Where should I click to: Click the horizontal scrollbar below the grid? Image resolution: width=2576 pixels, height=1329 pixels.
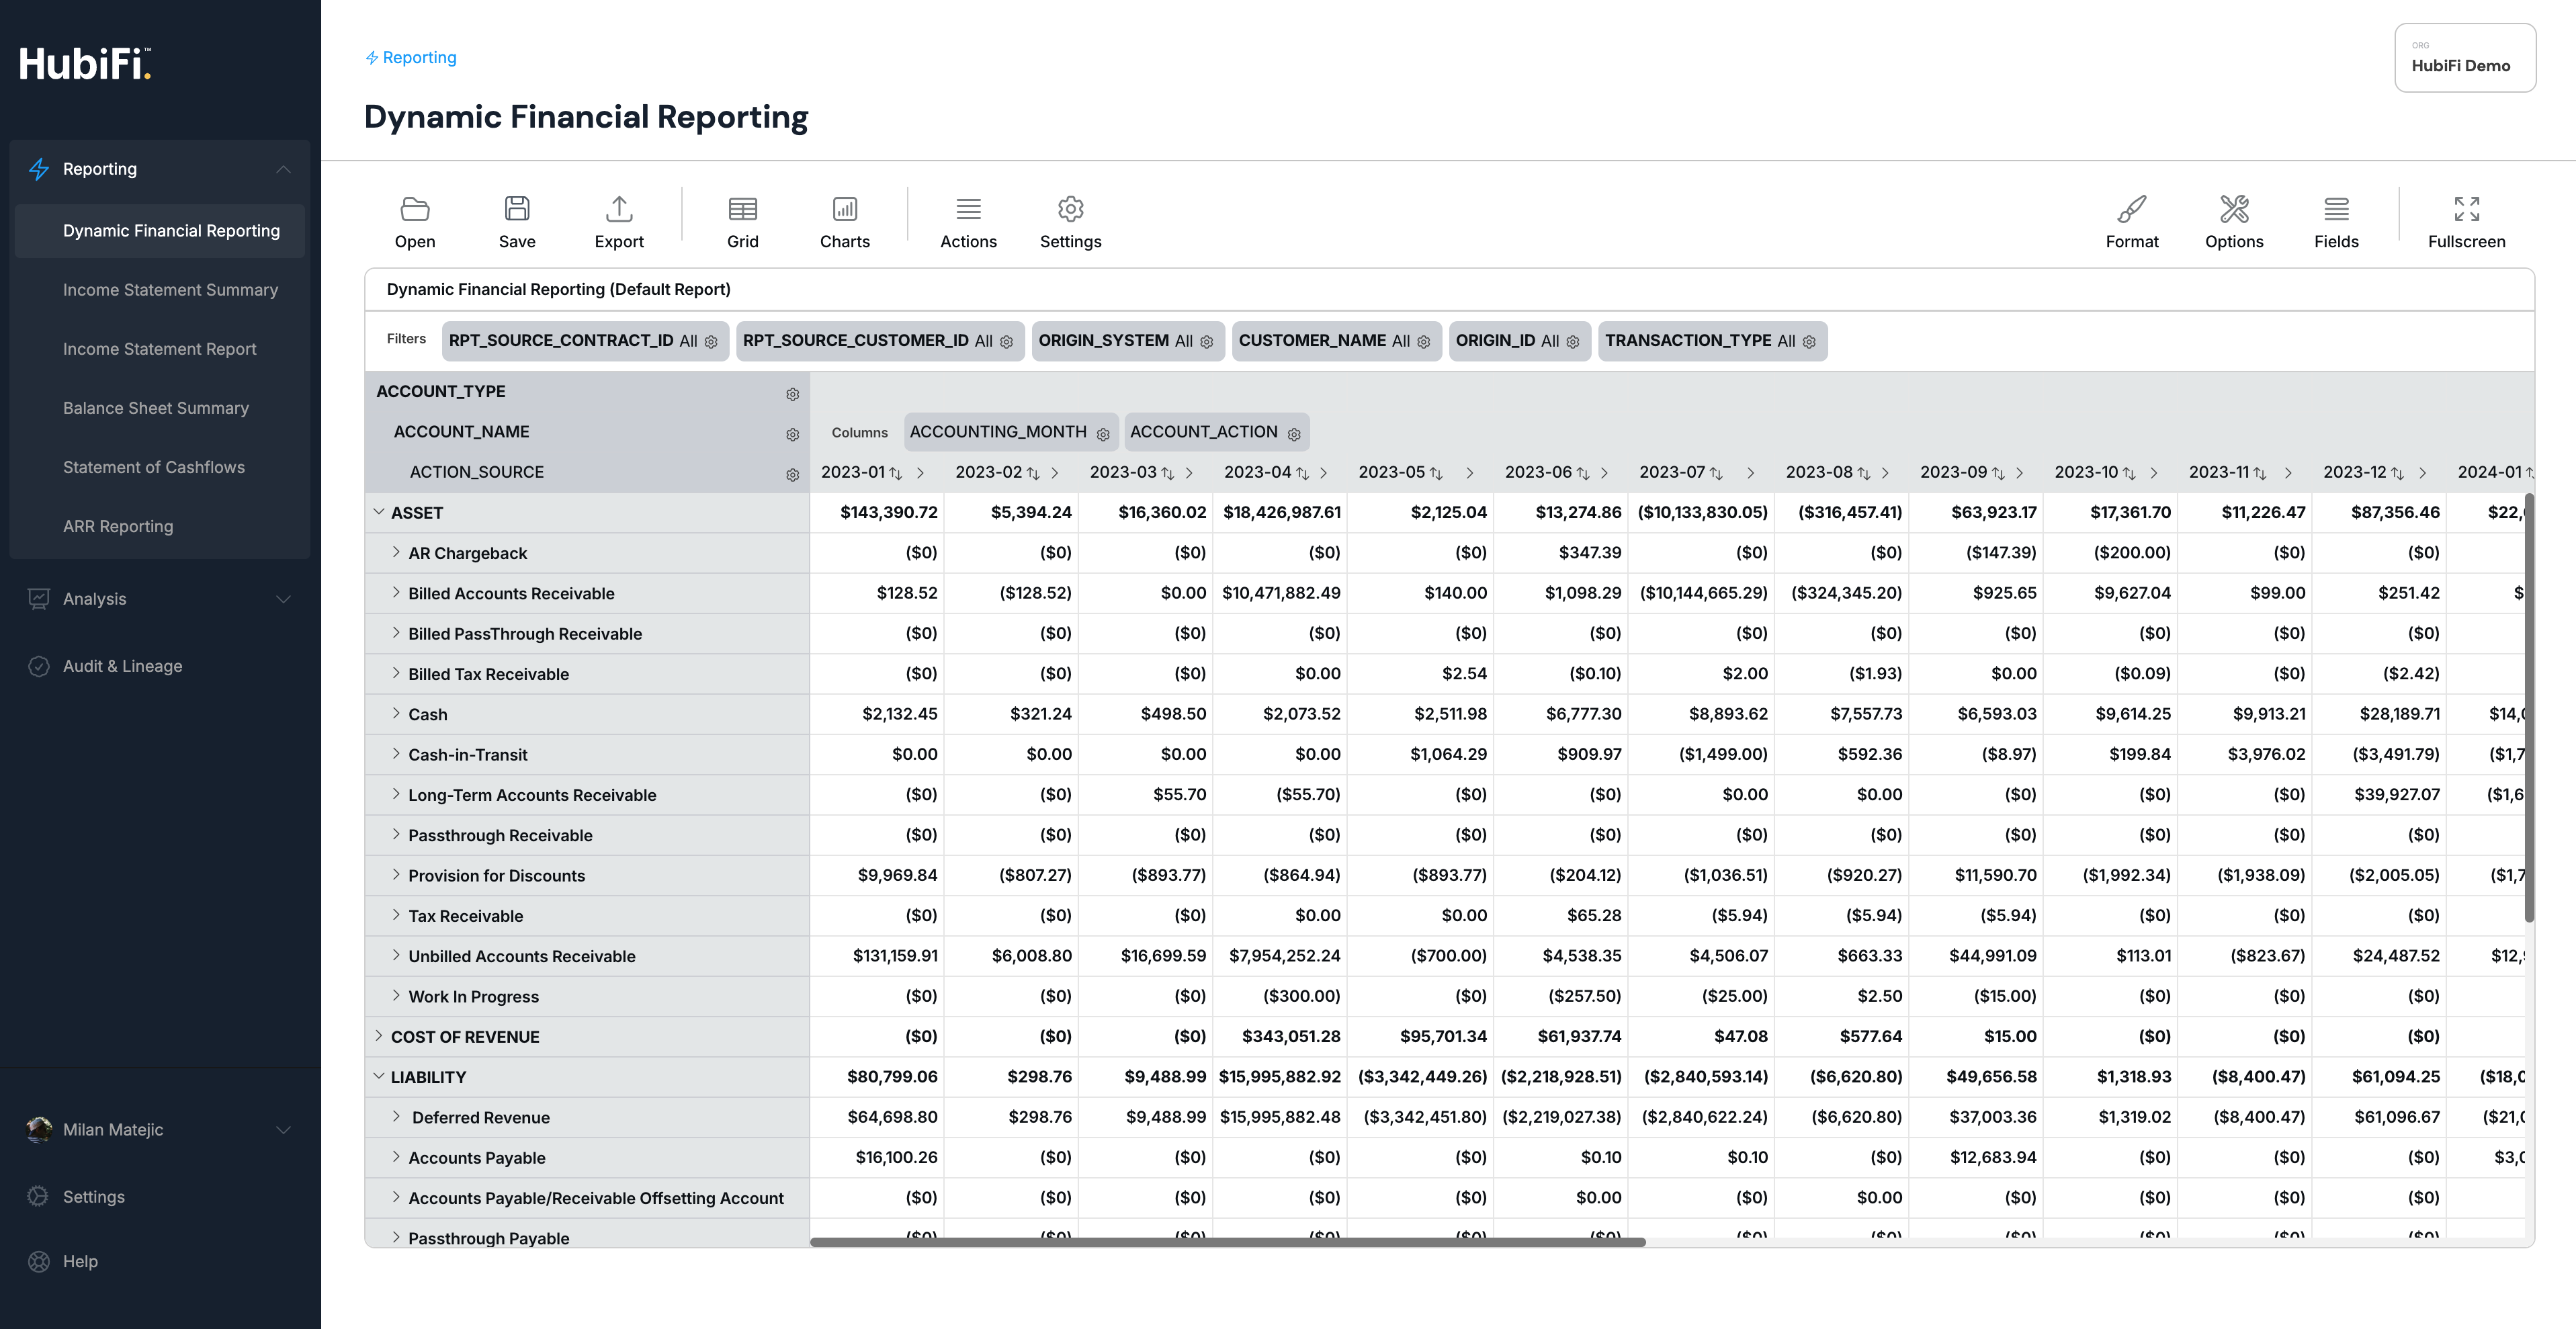[1227, 1242]
